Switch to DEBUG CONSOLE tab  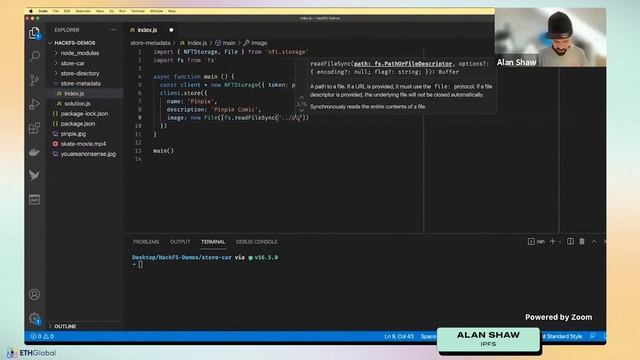click(256, 242)
